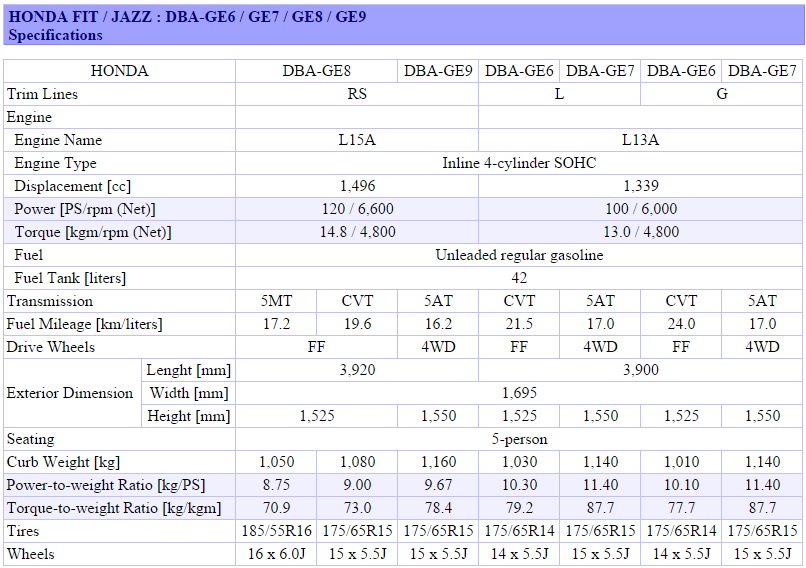806x568 pixels.
Task: Click the 'G' trim line cell
Action: tap(722, 94)
